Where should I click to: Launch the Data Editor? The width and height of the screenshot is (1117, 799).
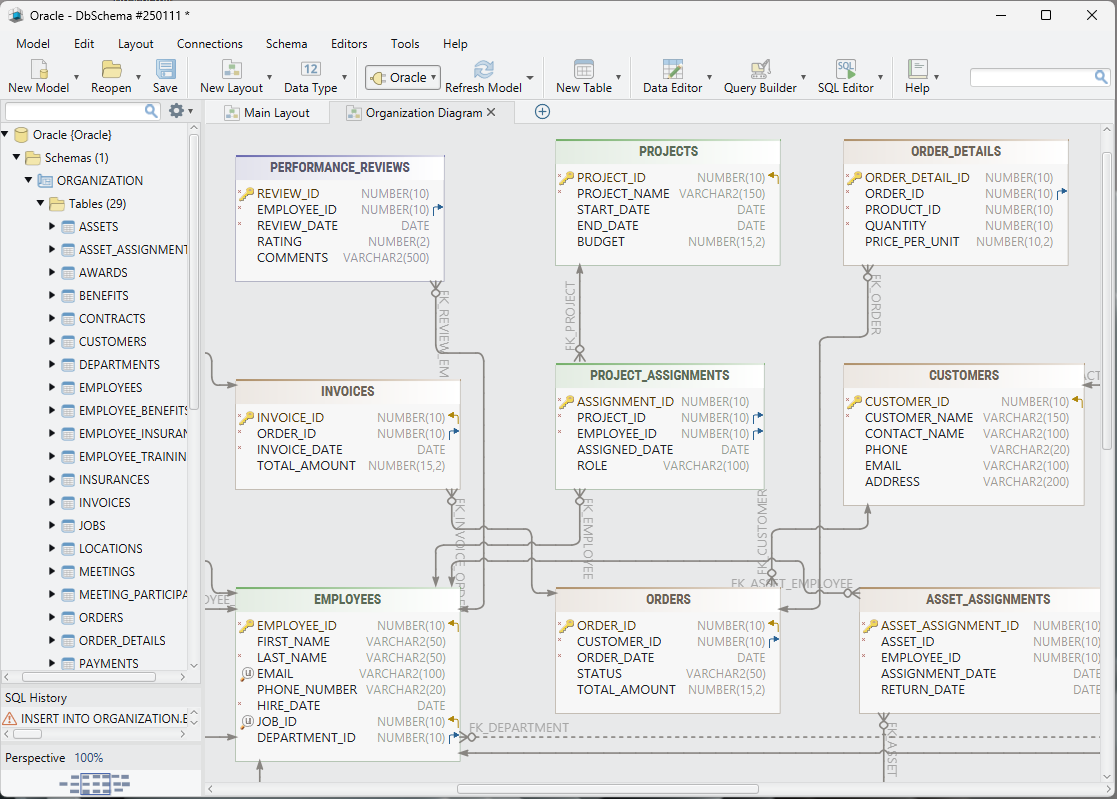(x=672, y=69)
